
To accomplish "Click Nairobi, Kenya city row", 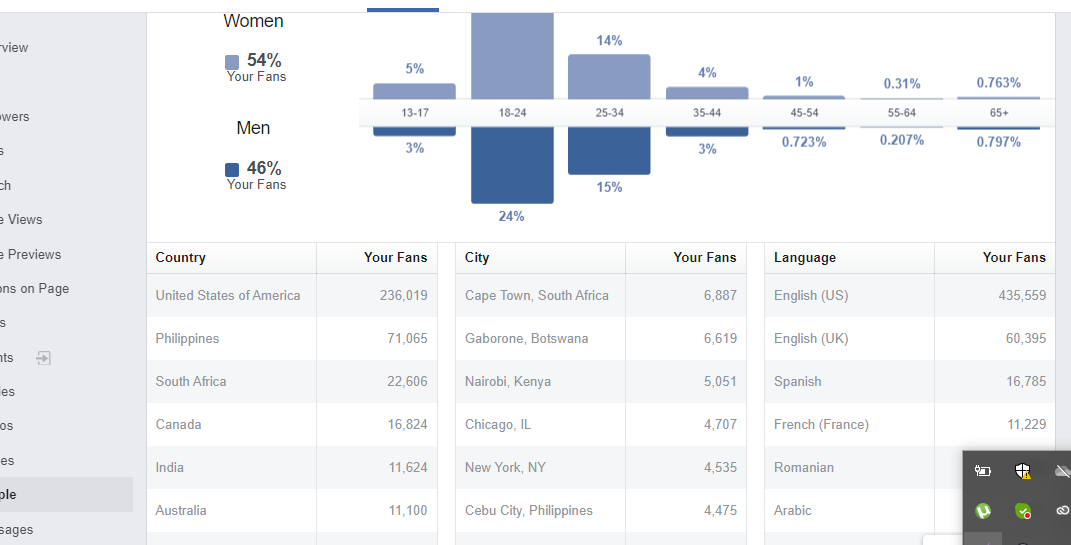I will pyautogui.click(x=601, y=382).
